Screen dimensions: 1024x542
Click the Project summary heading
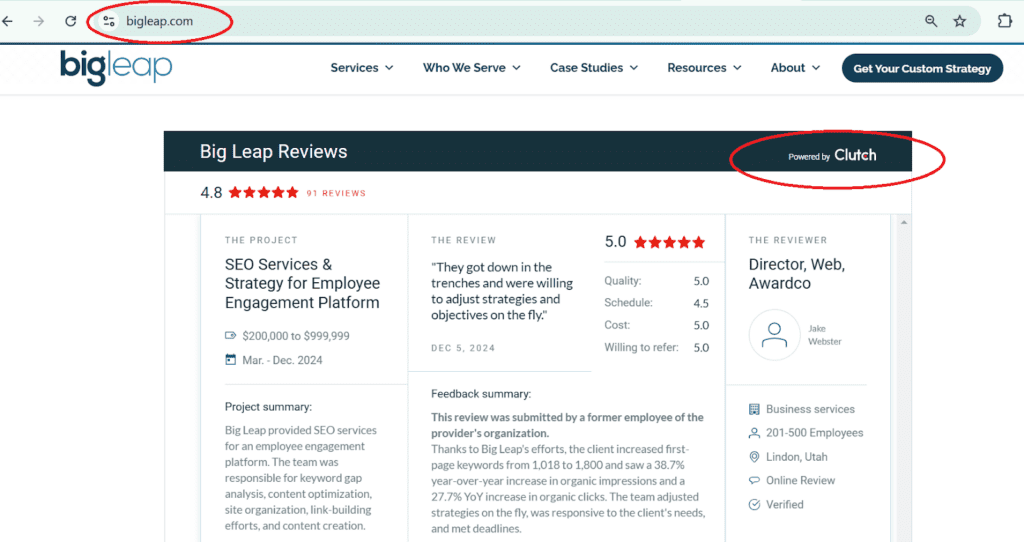pyautogui.click(x=268, y=407)
